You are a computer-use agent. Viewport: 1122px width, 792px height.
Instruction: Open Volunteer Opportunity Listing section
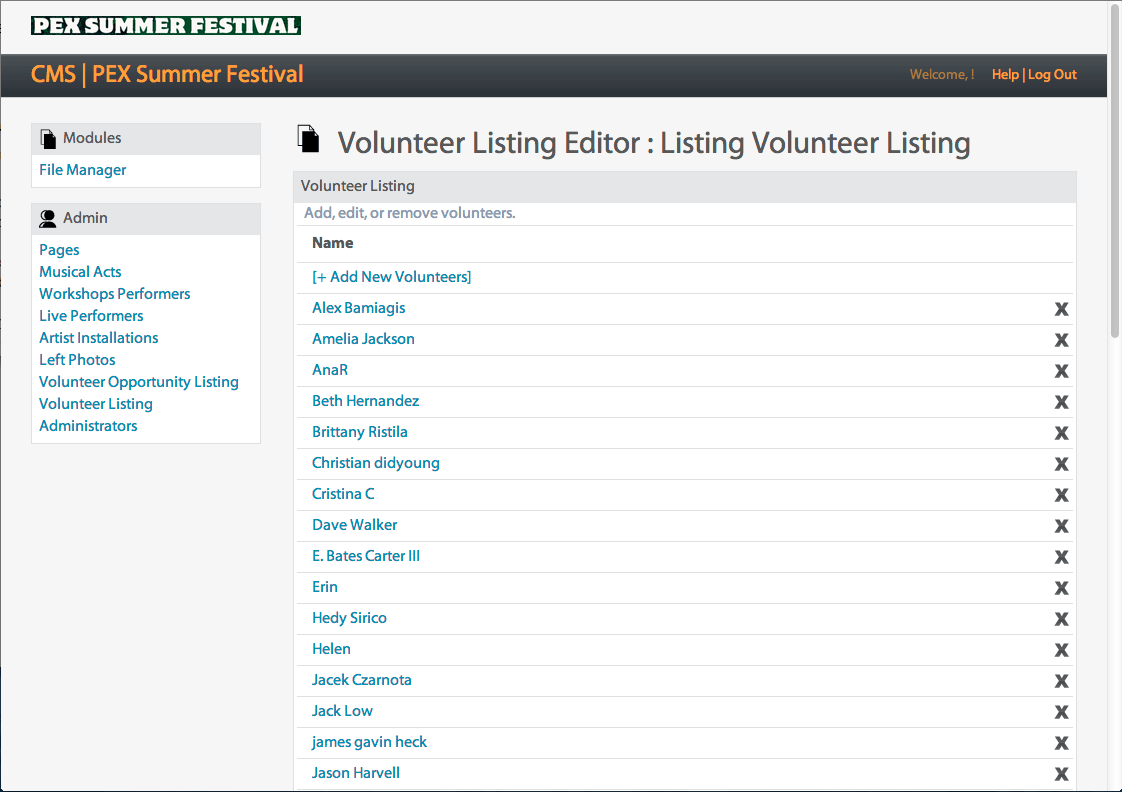(139, 382)
